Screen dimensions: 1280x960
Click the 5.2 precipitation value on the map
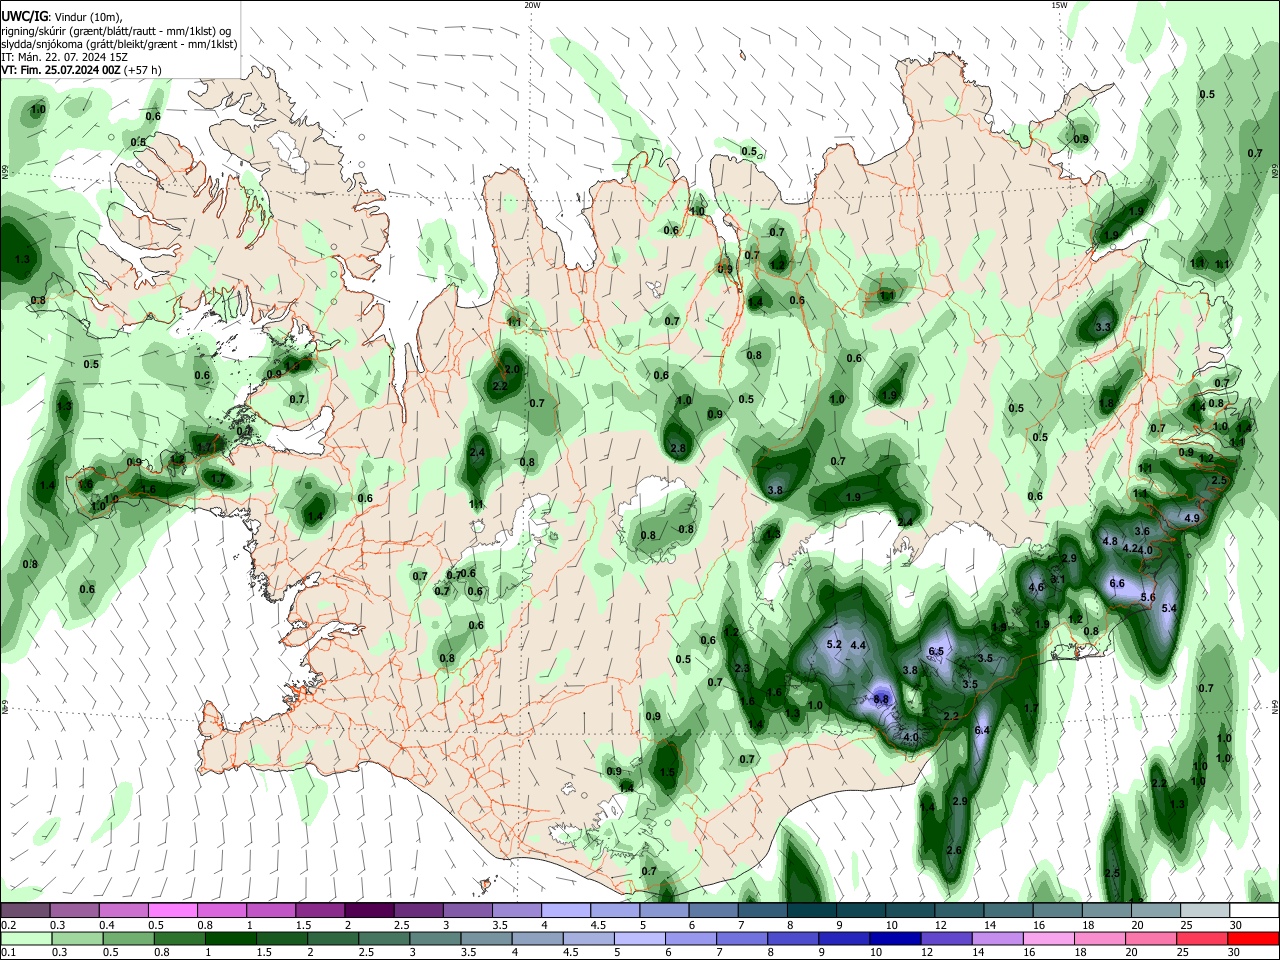coord(834,645)
